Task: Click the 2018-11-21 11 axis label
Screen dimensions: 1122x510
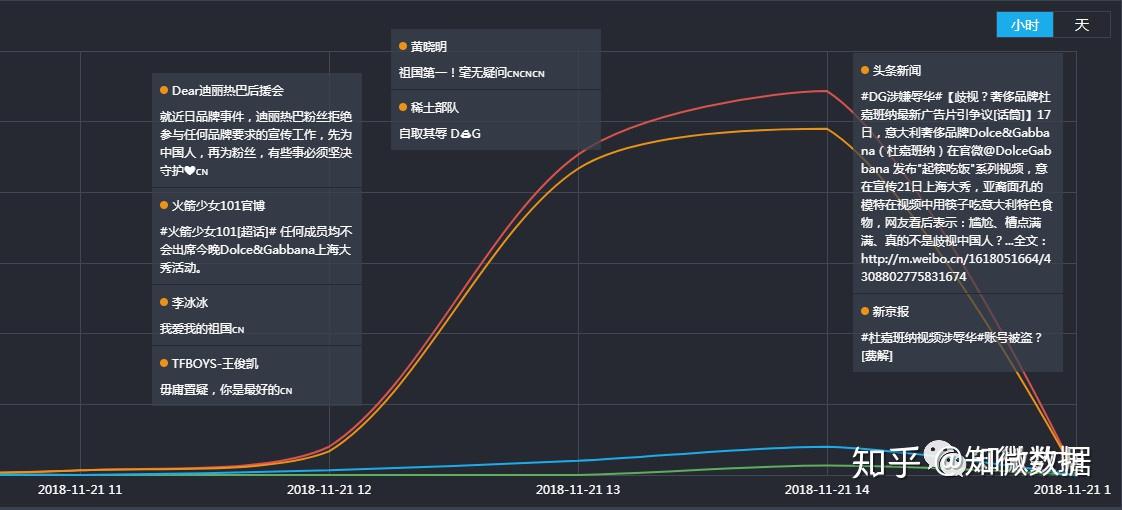Action: coord(80,490)
